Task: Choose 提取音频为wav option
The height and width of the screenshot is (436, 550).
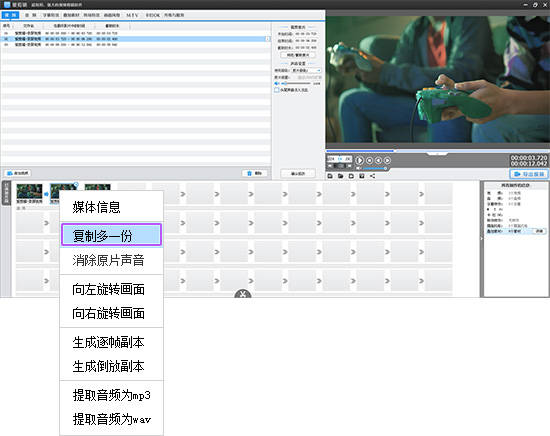Action: pos(111,419)
